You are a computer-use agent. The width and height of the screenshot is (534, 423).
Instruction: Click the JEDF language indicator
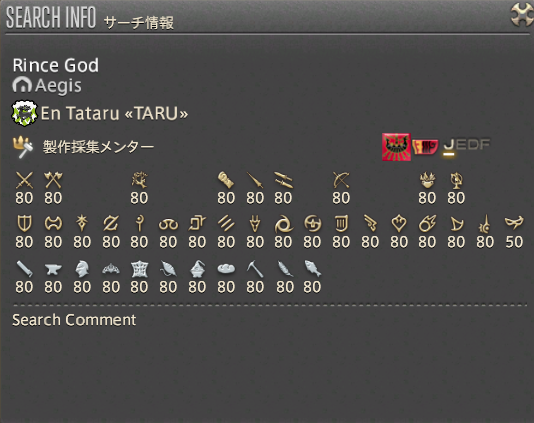pos(467,146)
